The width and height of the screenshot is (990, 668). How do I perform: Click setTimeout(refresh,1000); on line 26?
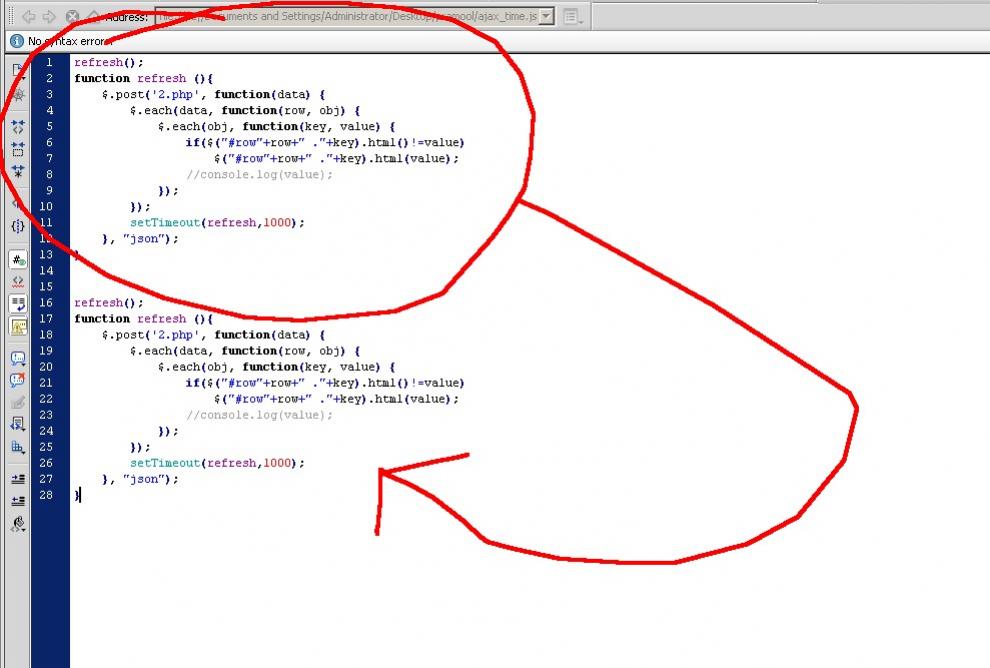(x=217, y=463)
